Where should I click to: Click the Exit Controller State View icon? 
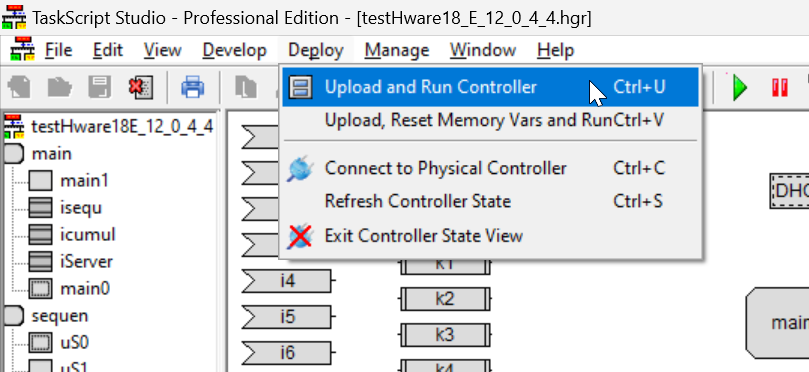[300, 236]
